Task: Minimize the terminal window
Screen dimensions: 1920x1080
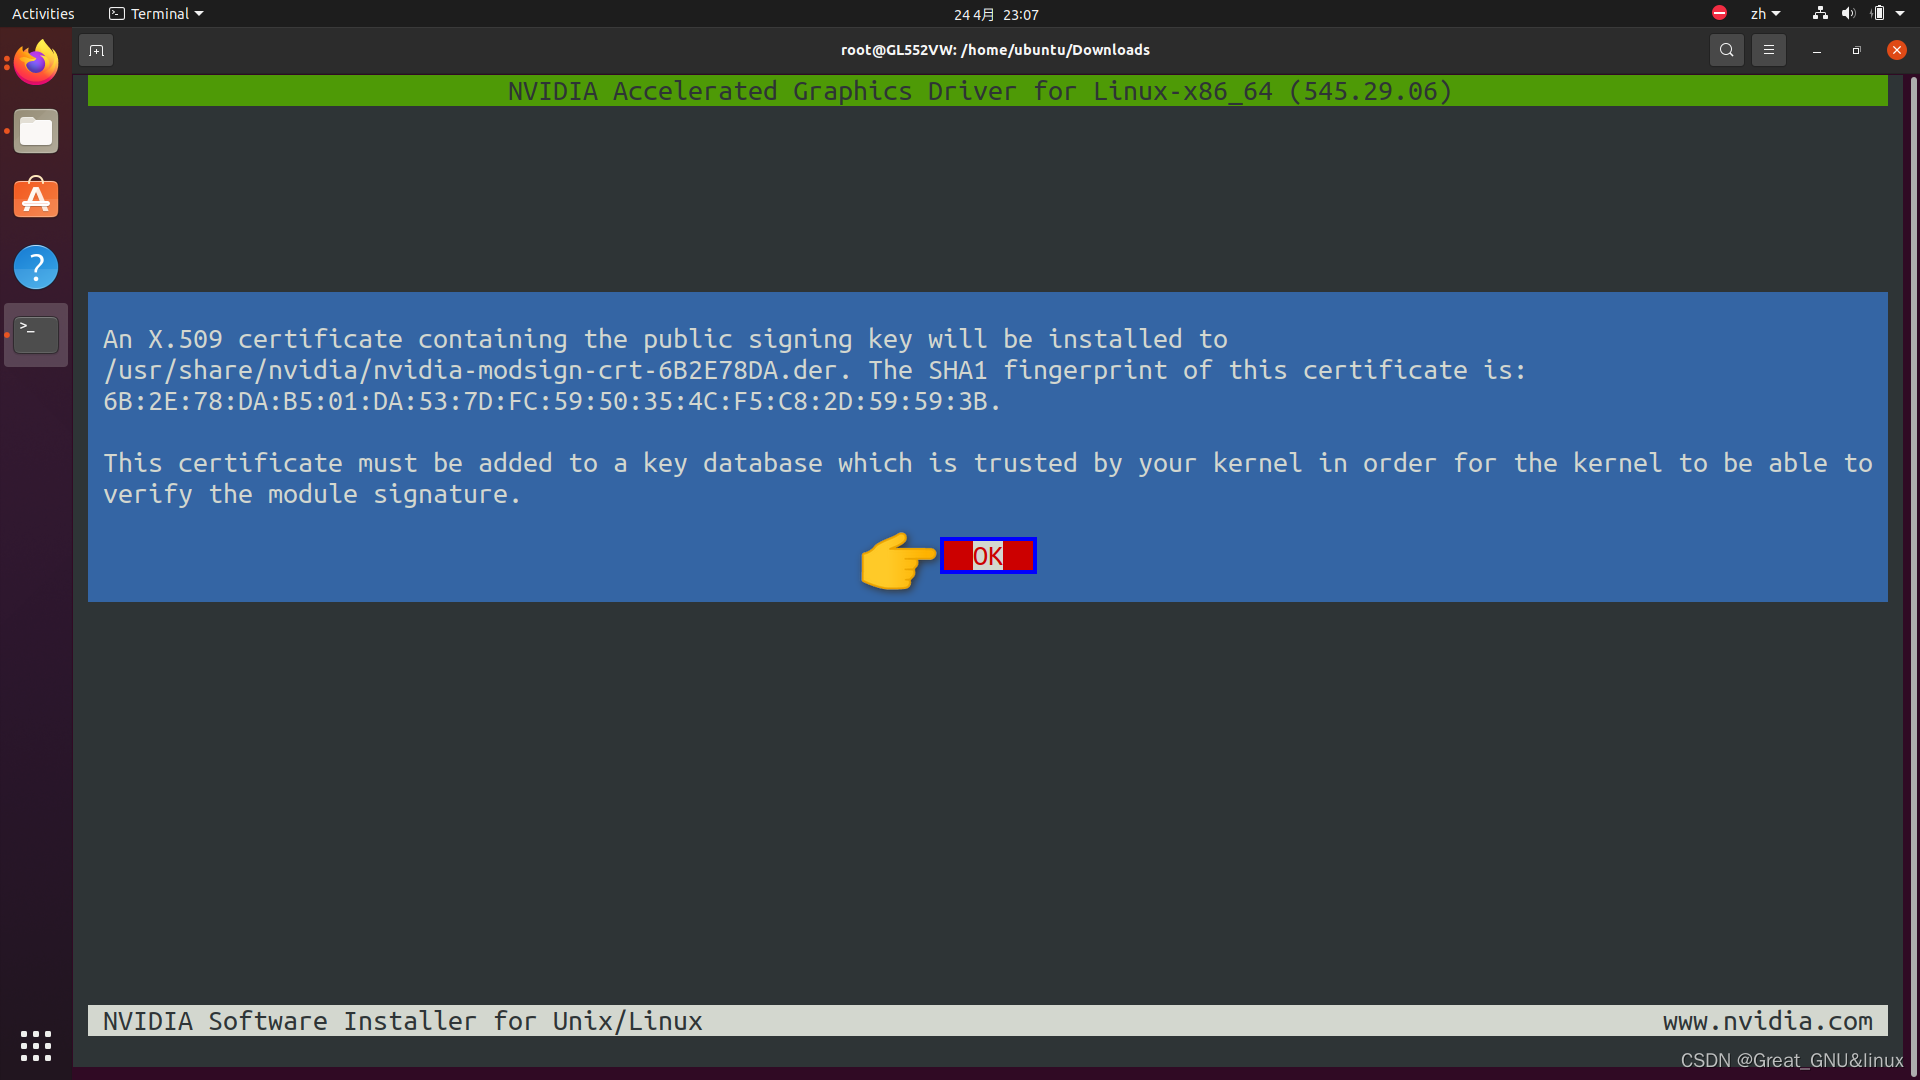Action: click(1816, 50)
